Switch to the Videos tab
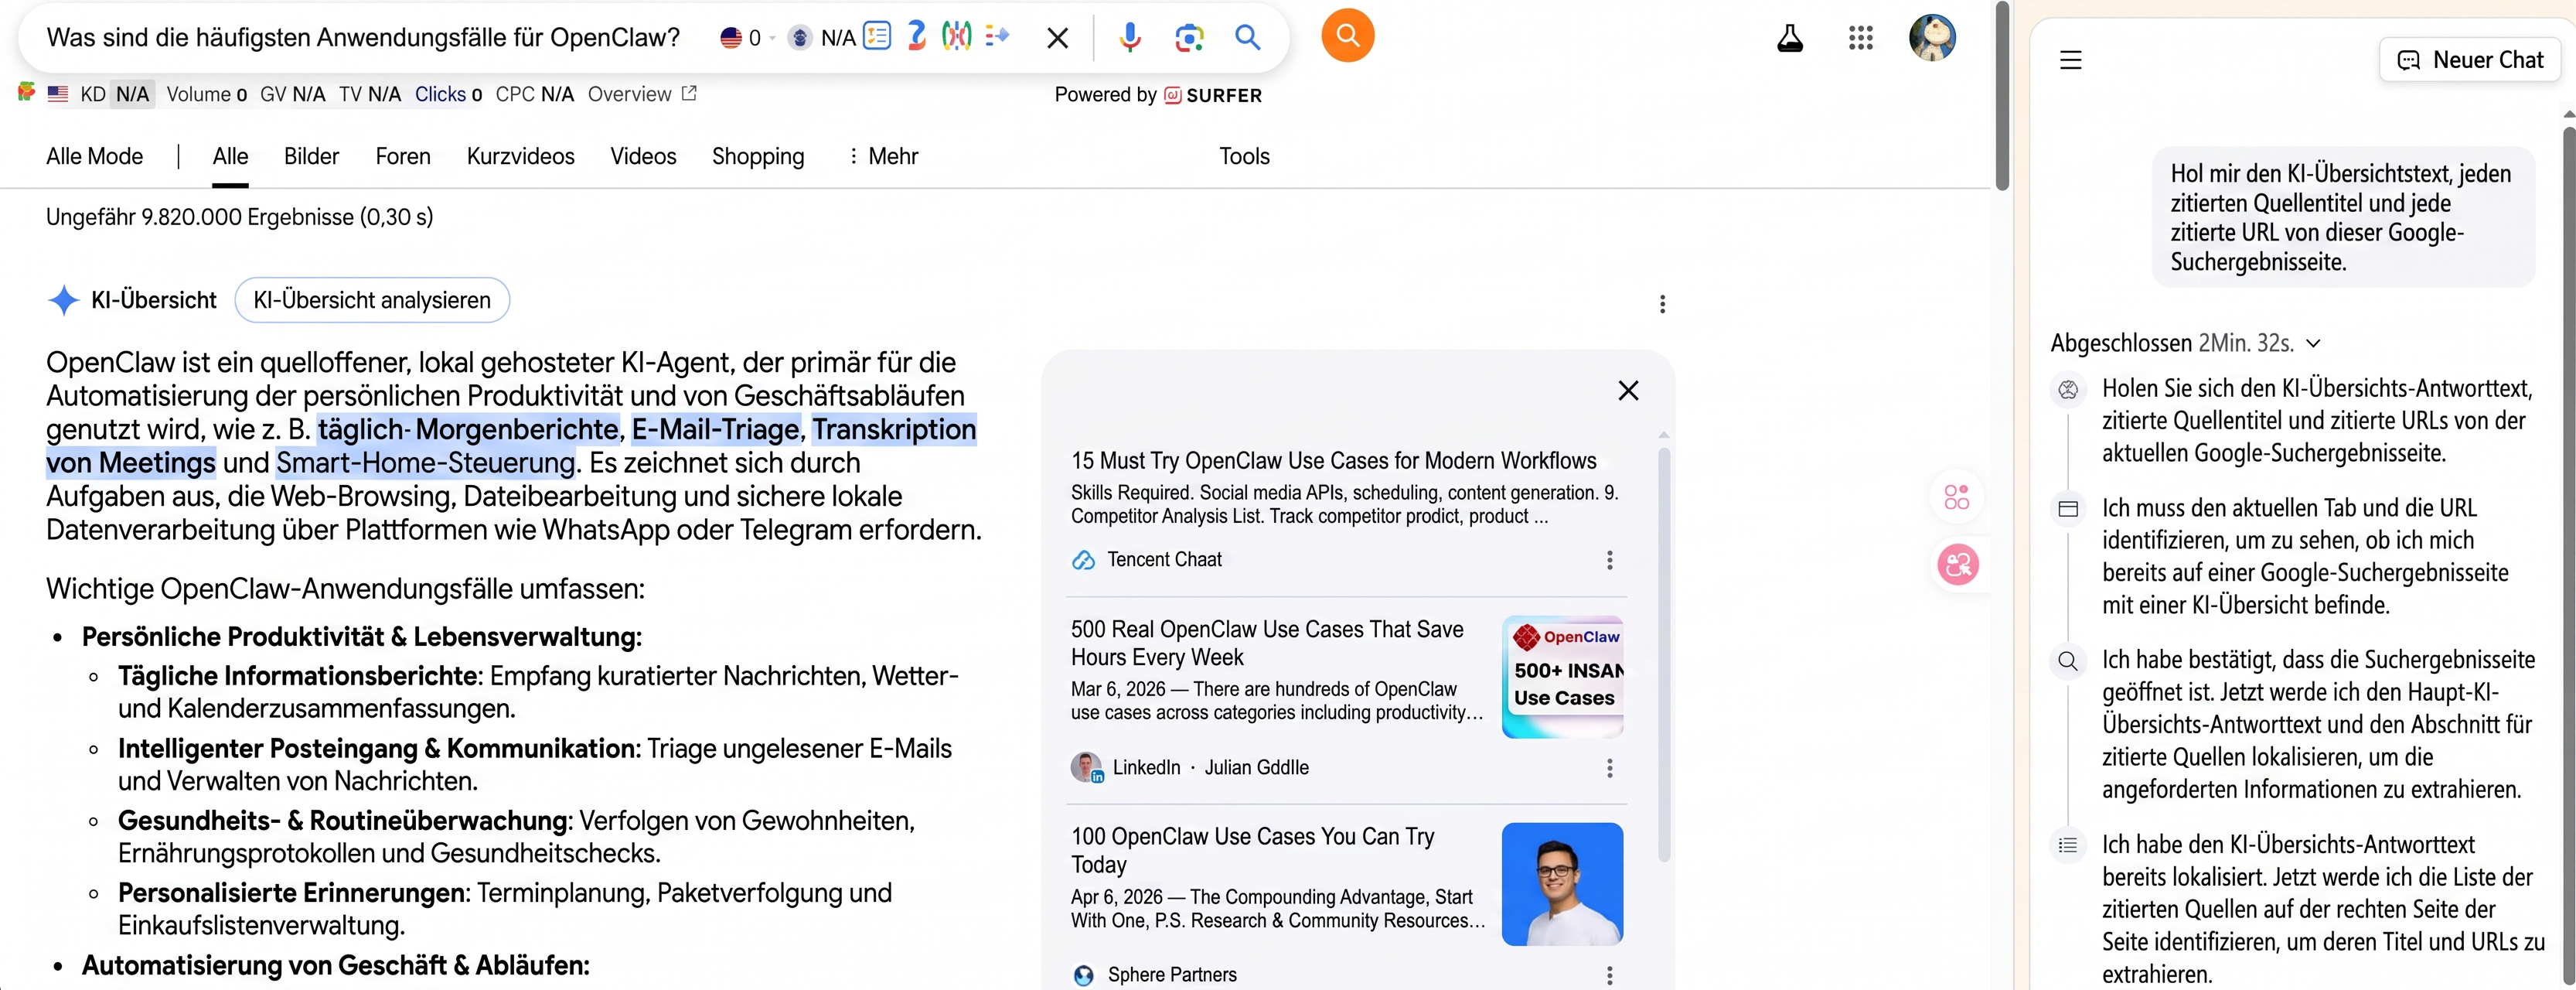The height and width of the screenshot is (990, 2576). (x=643, y=156)
